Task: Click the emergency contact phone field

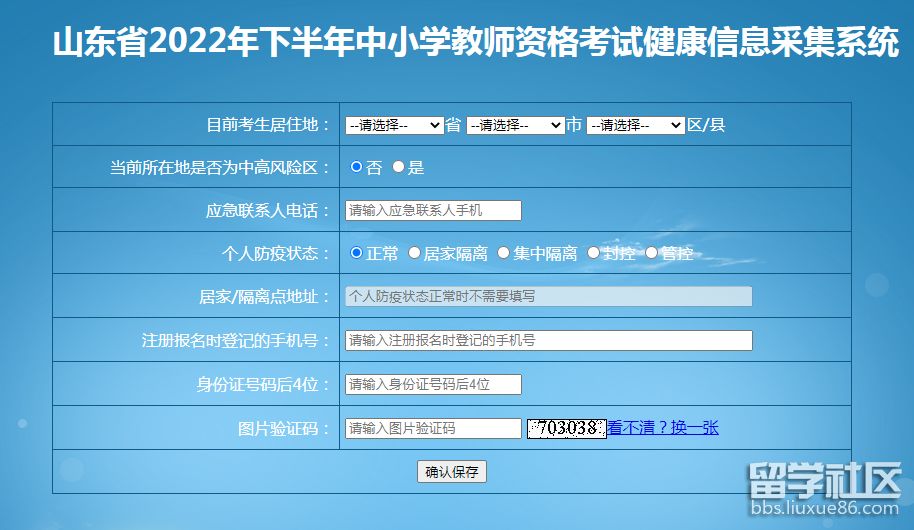Action: coord(433,210)
